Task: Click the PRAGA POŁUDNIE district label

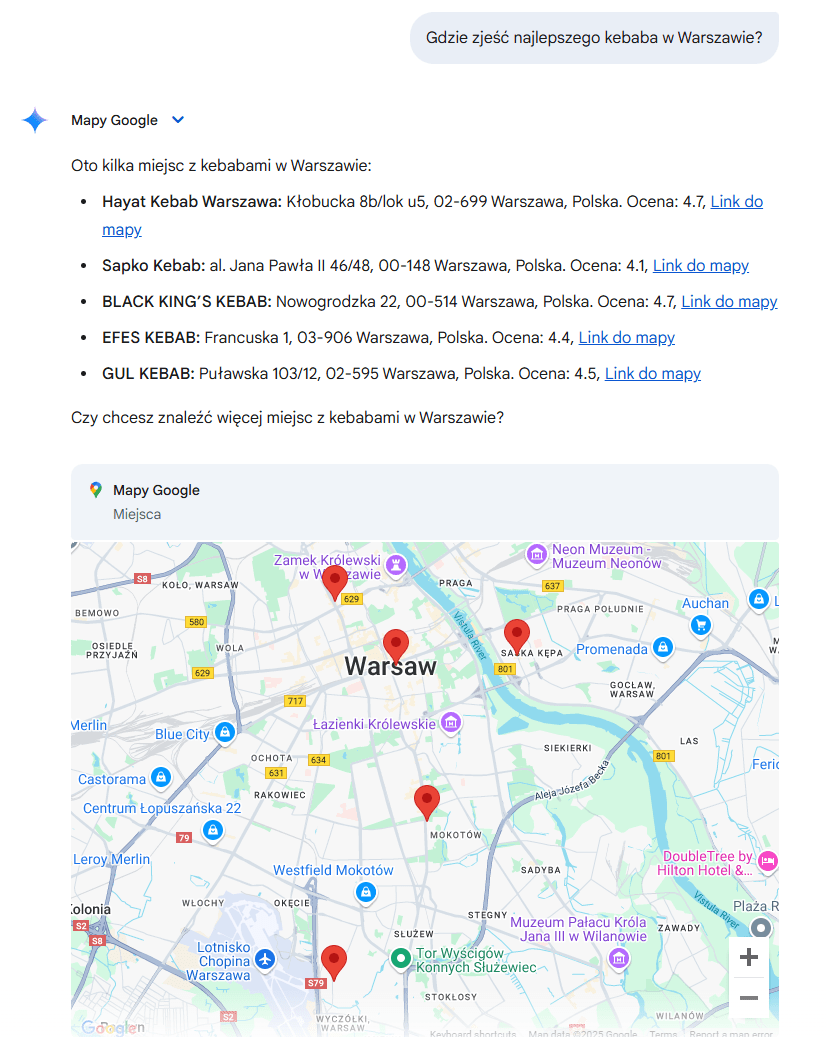Action: (x=600, y=609)
